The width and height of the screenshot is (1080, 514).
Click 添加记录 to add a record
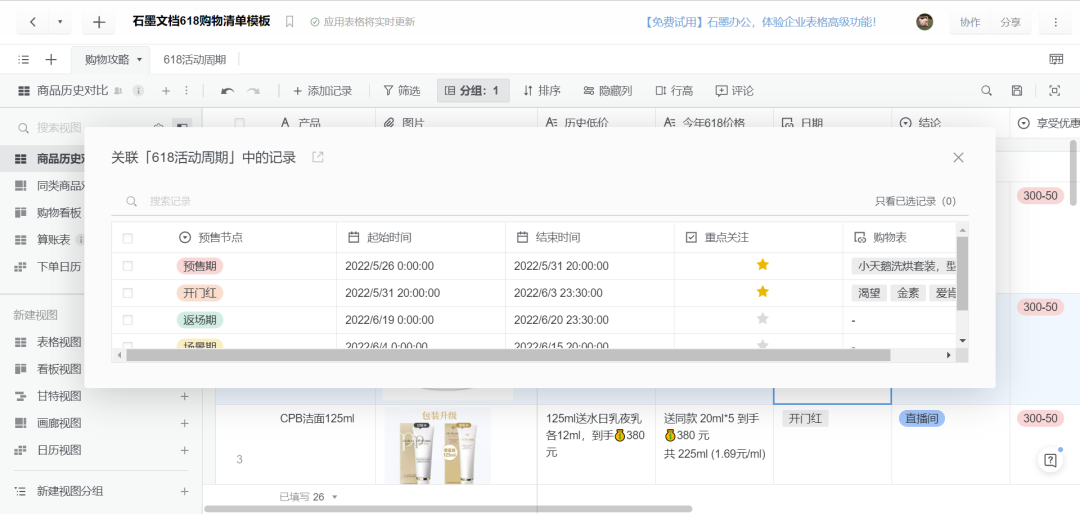(322, 91)
